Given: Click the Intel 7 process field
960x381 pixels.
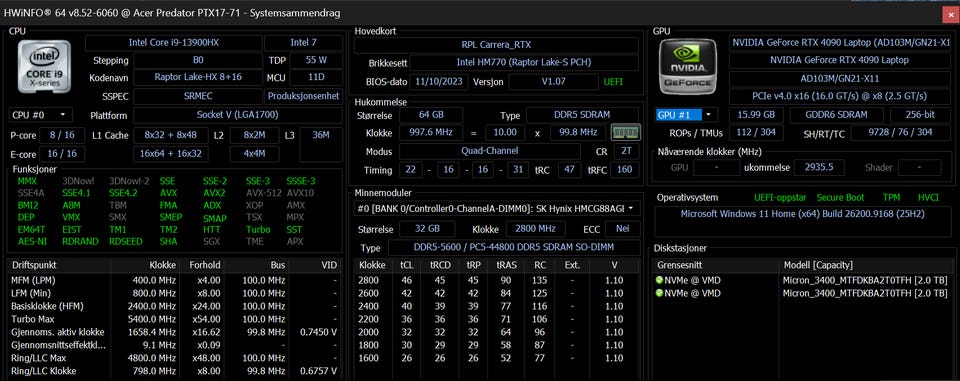Looking at the screenshot, I should [303, 43].
